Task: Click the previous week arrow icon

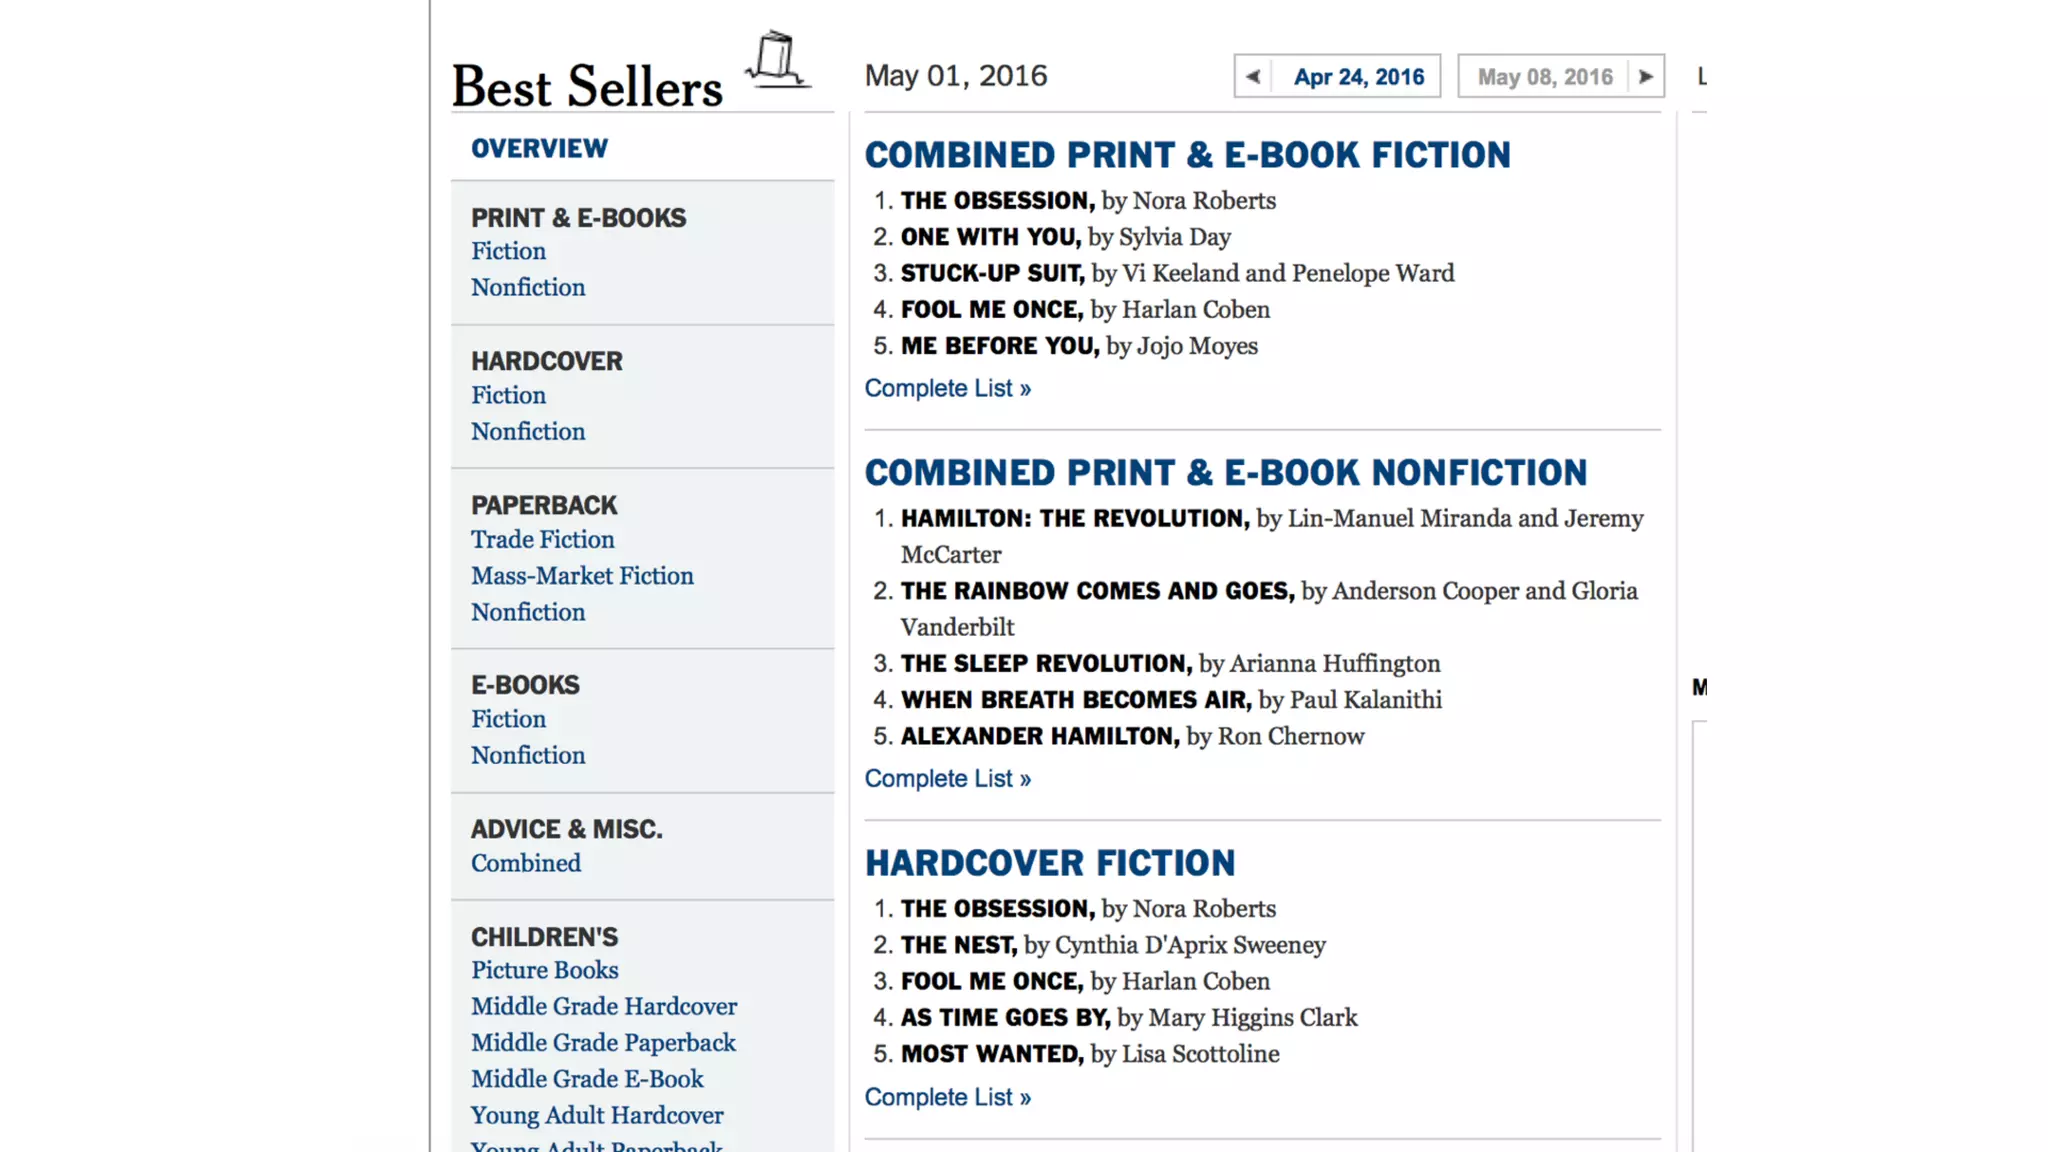Action: point(1253,77)
